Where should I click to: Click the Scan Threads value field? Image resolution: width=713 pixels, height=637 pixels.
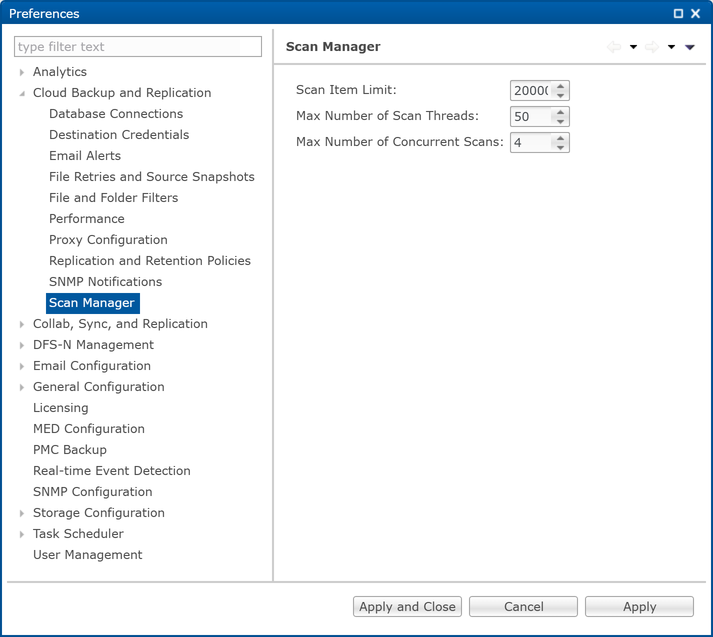click(x=531, y=116)
